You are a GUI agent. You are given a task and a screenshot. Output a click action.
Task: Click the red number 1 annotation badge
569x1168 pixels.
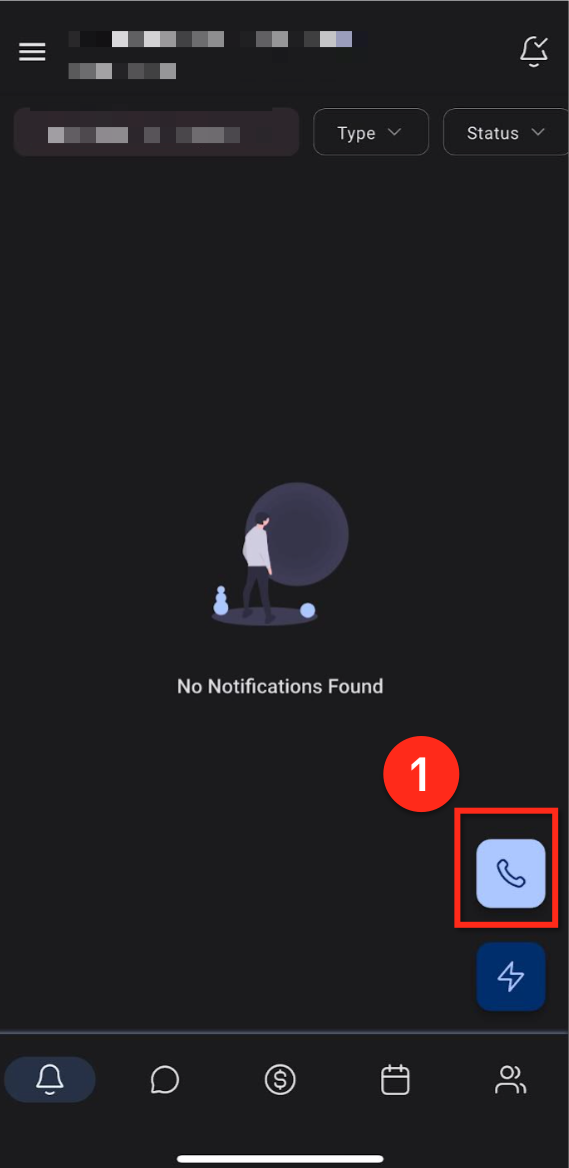421,774
